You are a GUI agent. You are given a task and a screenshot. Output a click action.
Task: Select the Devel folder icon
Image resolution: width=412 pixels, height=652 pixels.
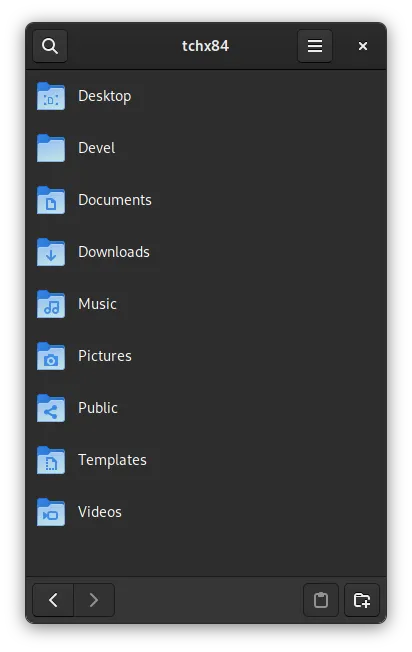point(51,148)
